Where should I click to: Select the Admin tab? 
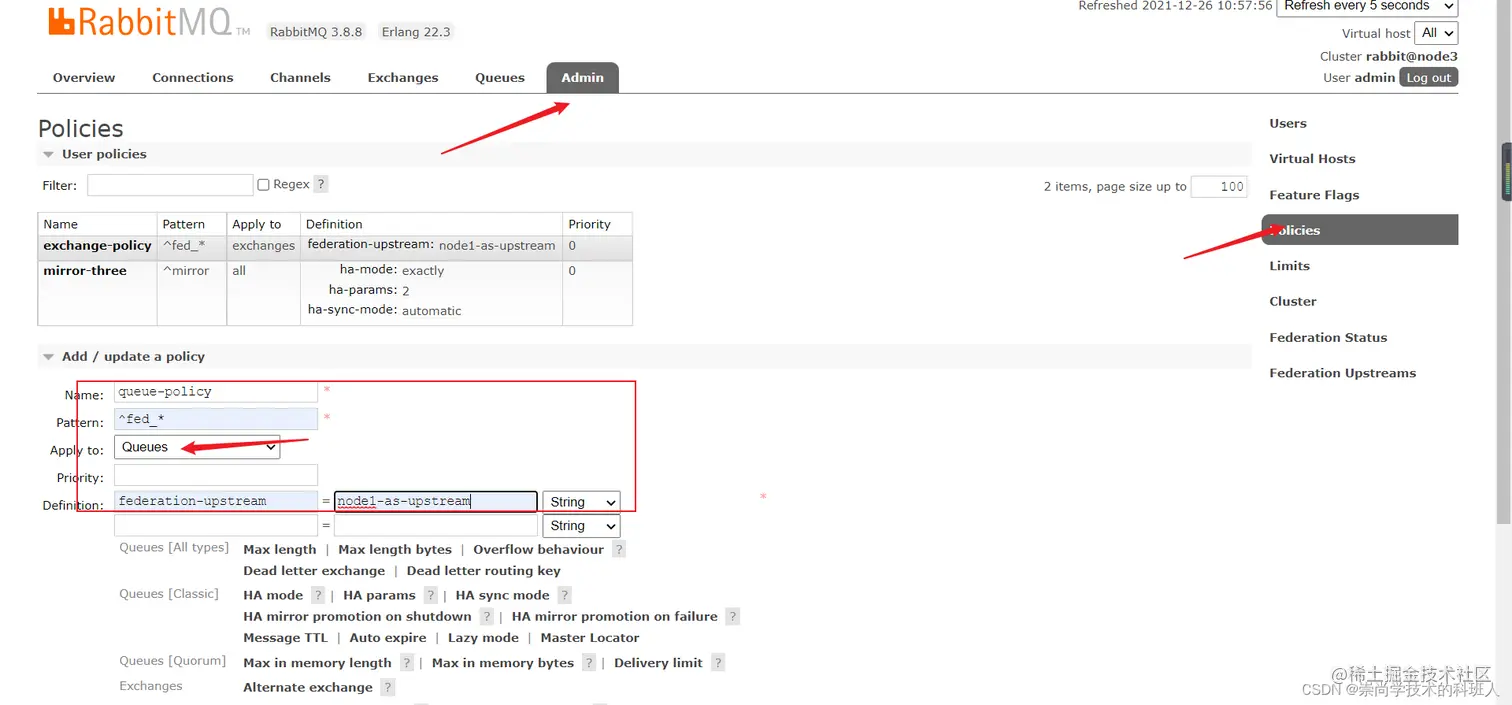(x=582, y=77)
